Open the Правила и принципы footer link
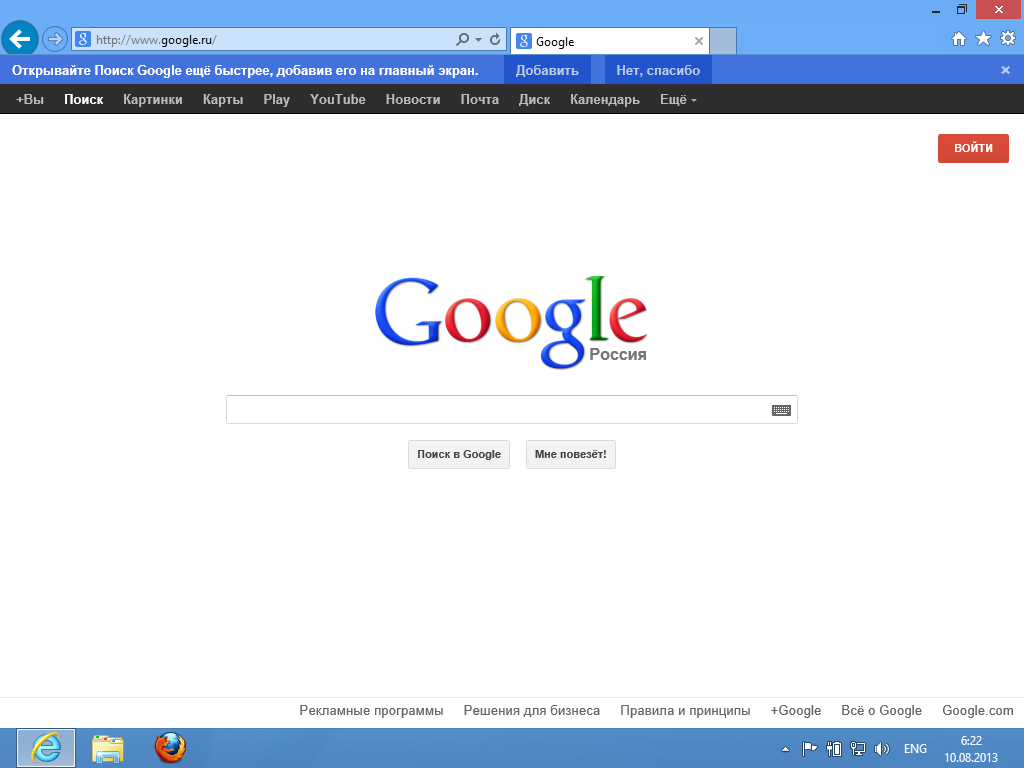The width and height of the screenshot is (1024, 768). tap(685, 711)
